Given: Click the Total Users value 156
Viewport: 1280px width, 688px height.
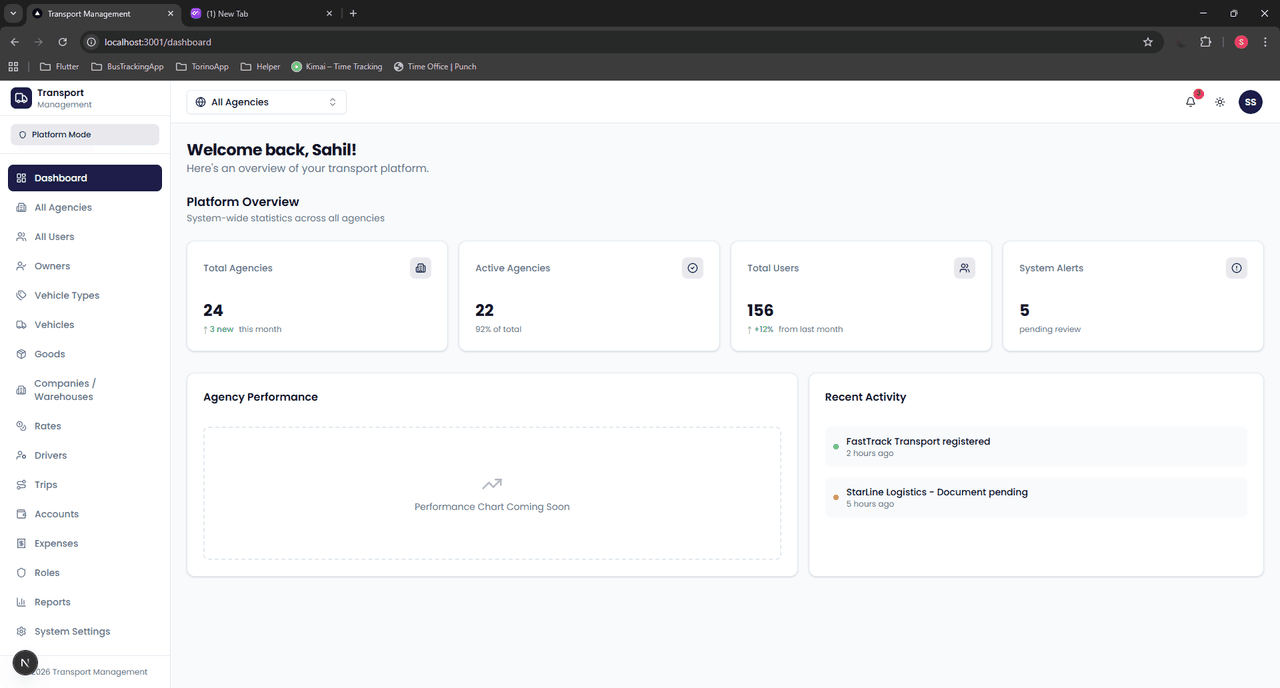Looking at the screenshot, I should 760,310.
